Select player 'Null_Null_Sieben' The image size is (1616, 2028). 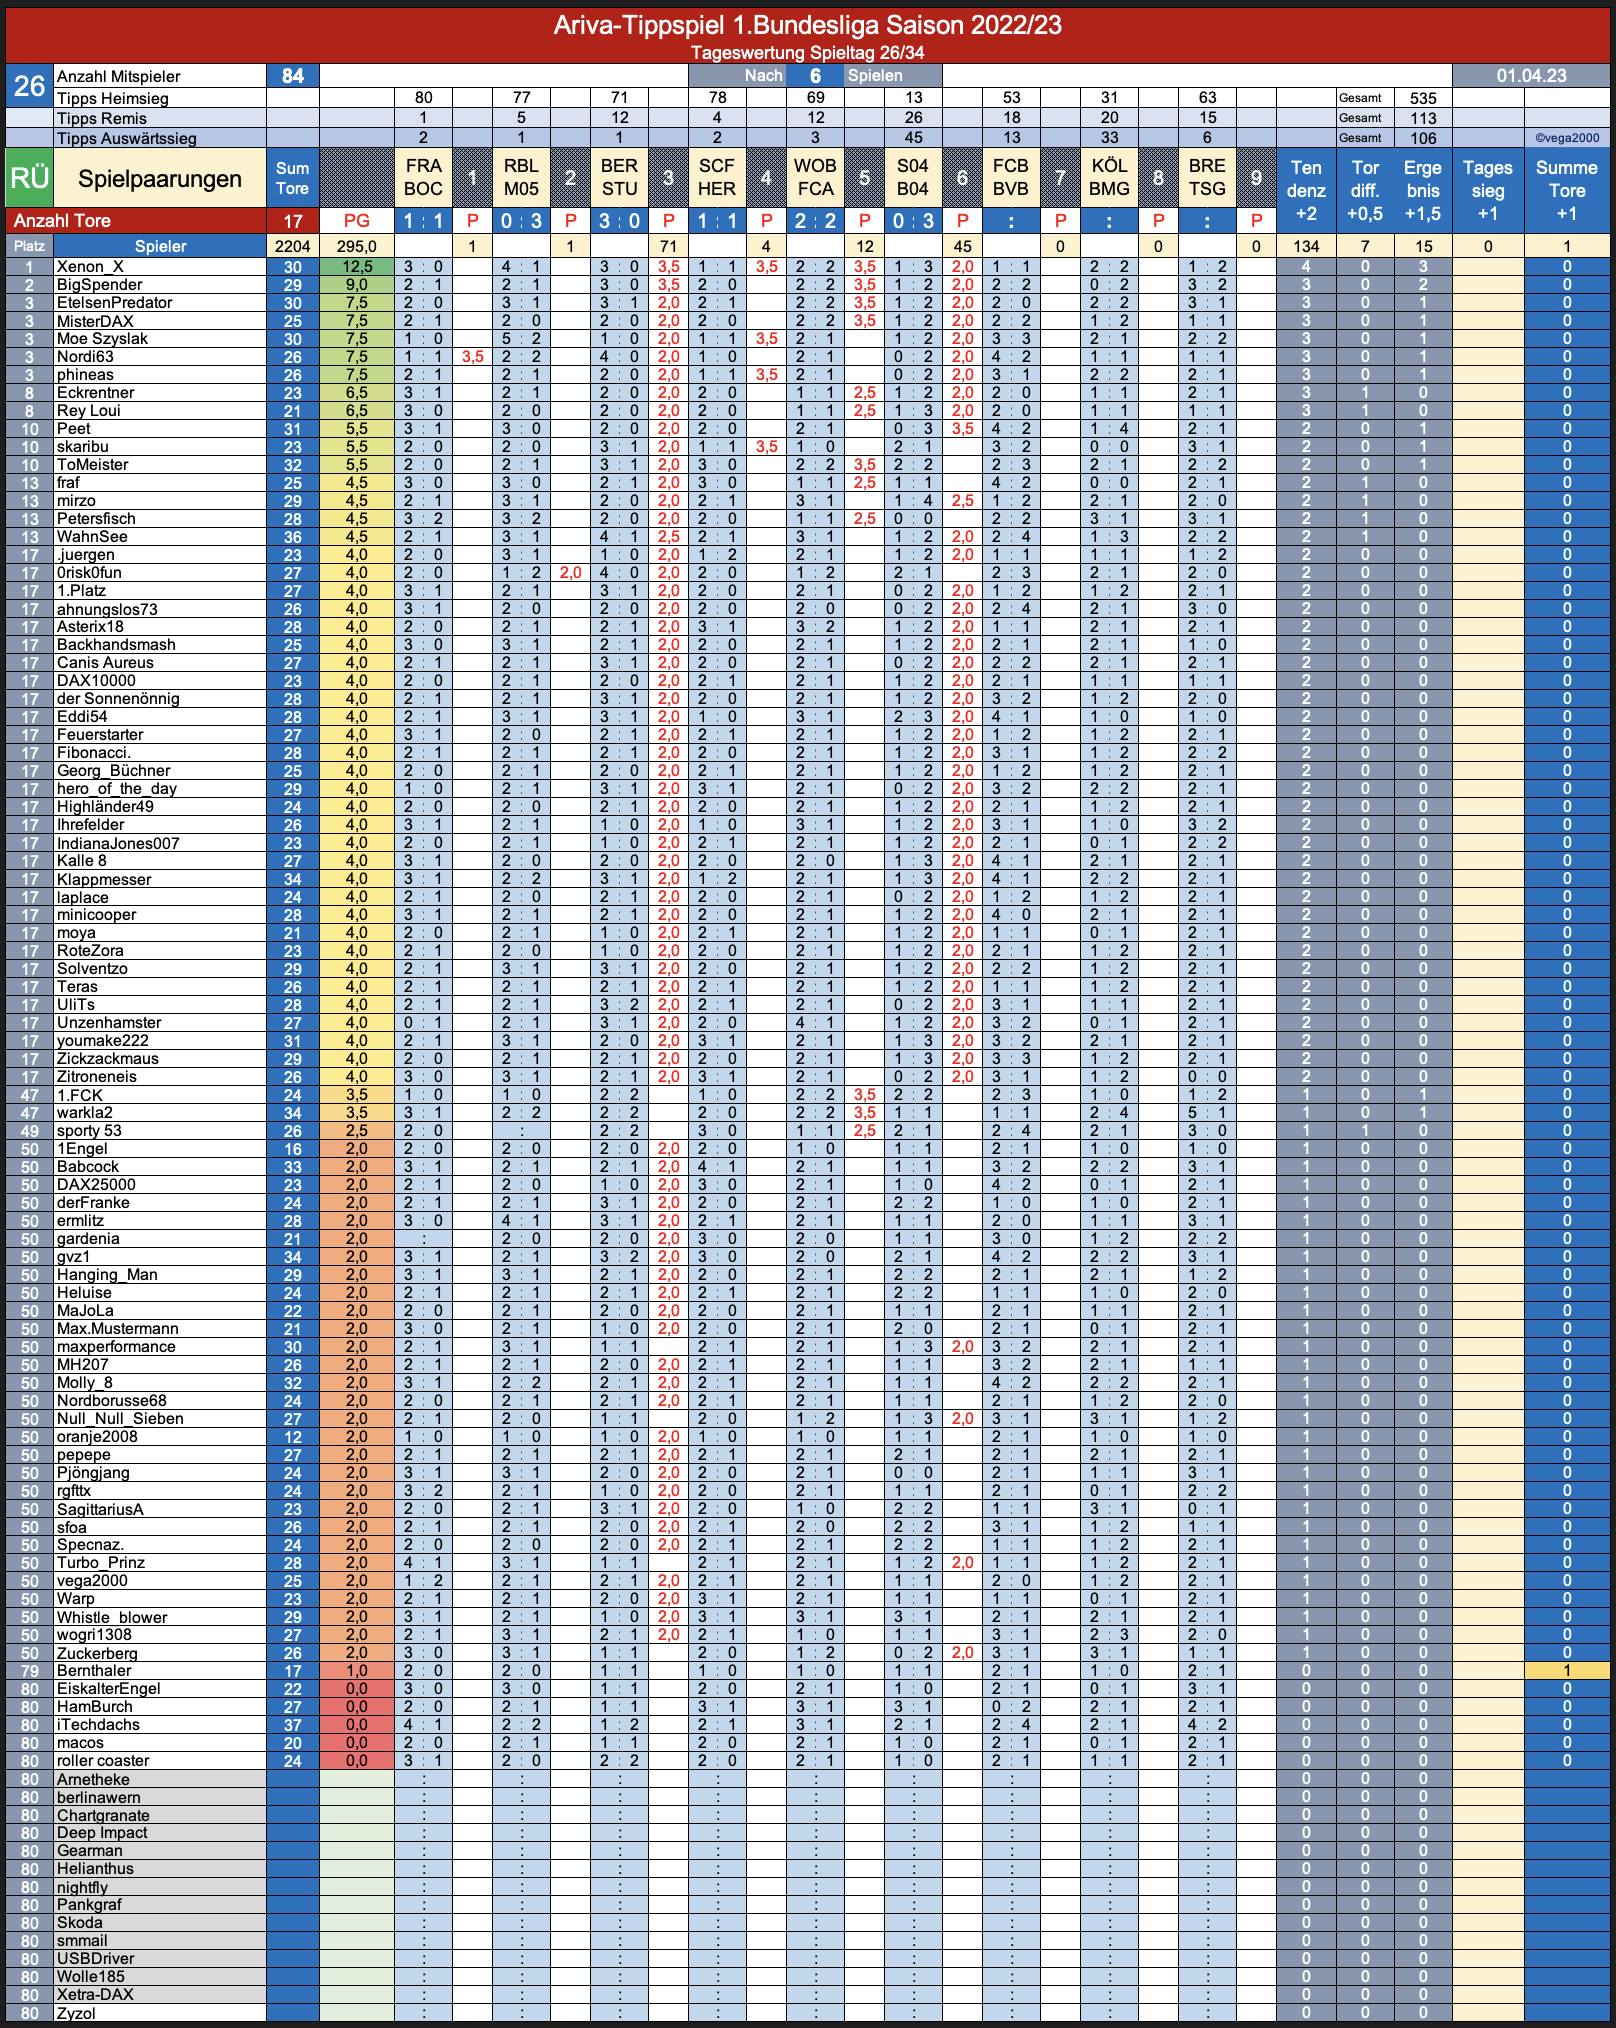[120, 1419]
